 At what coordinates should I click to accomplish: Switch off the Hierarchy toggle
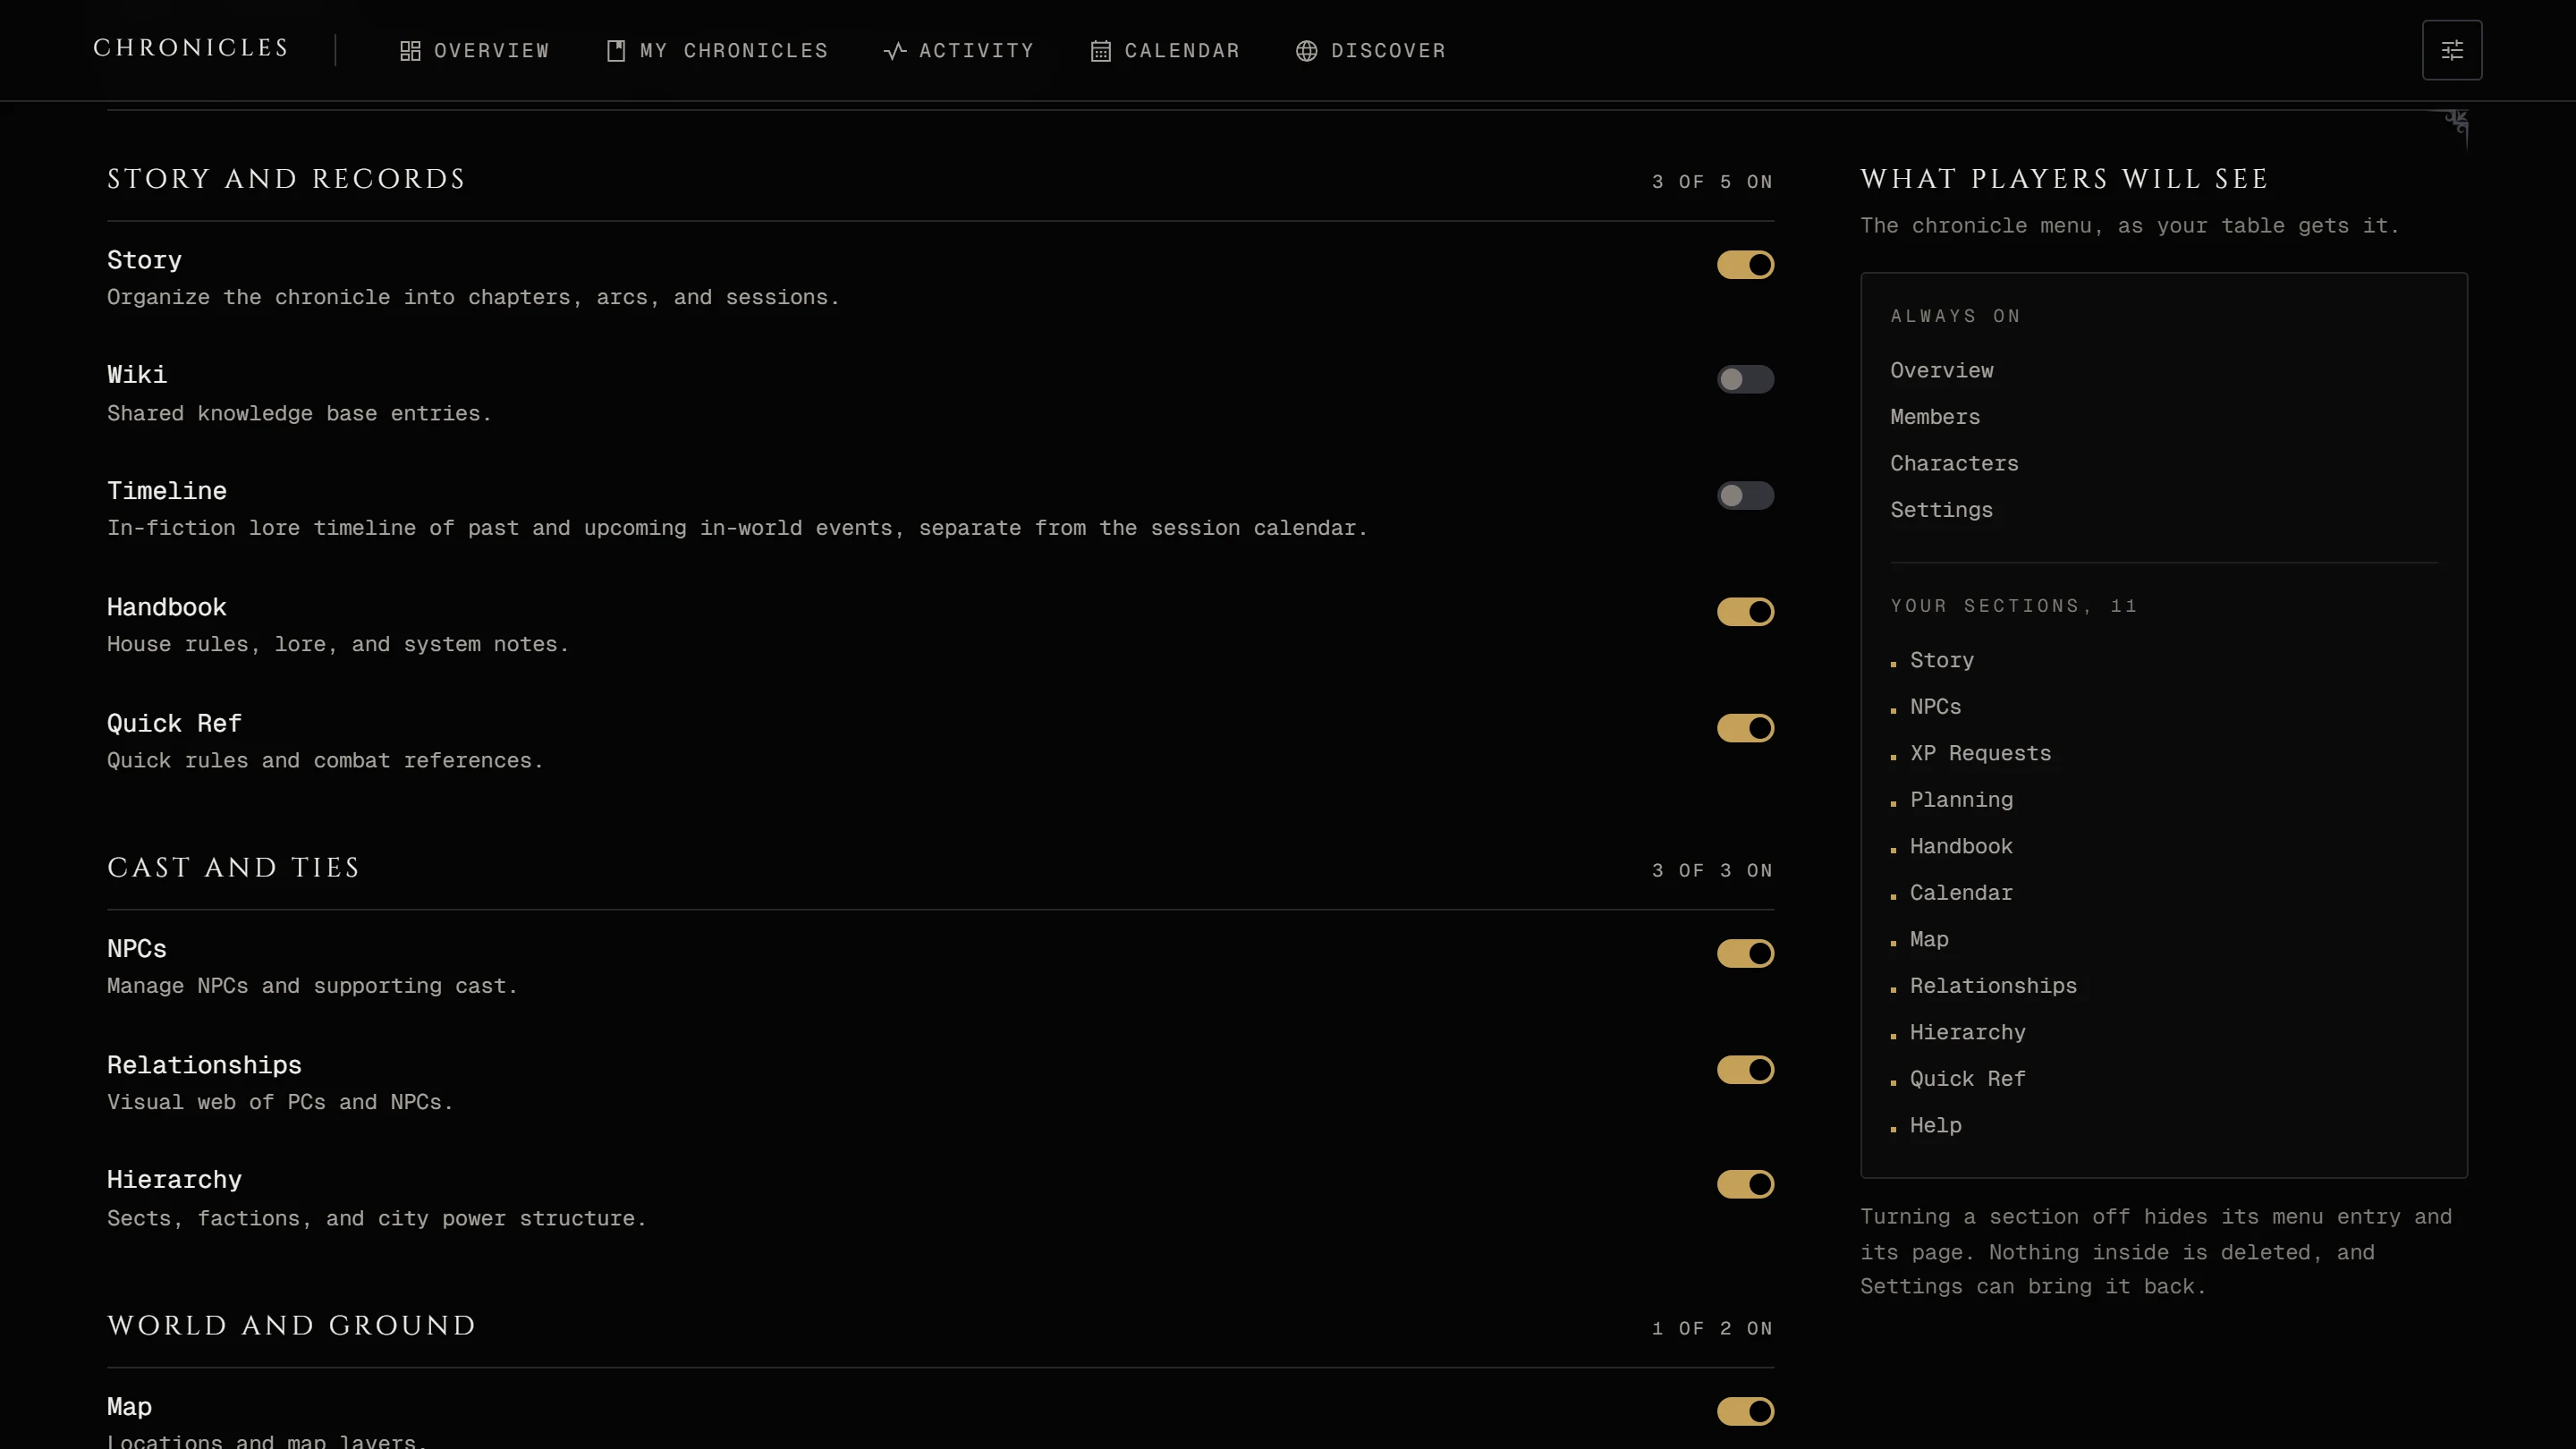click(1746, 1184)
